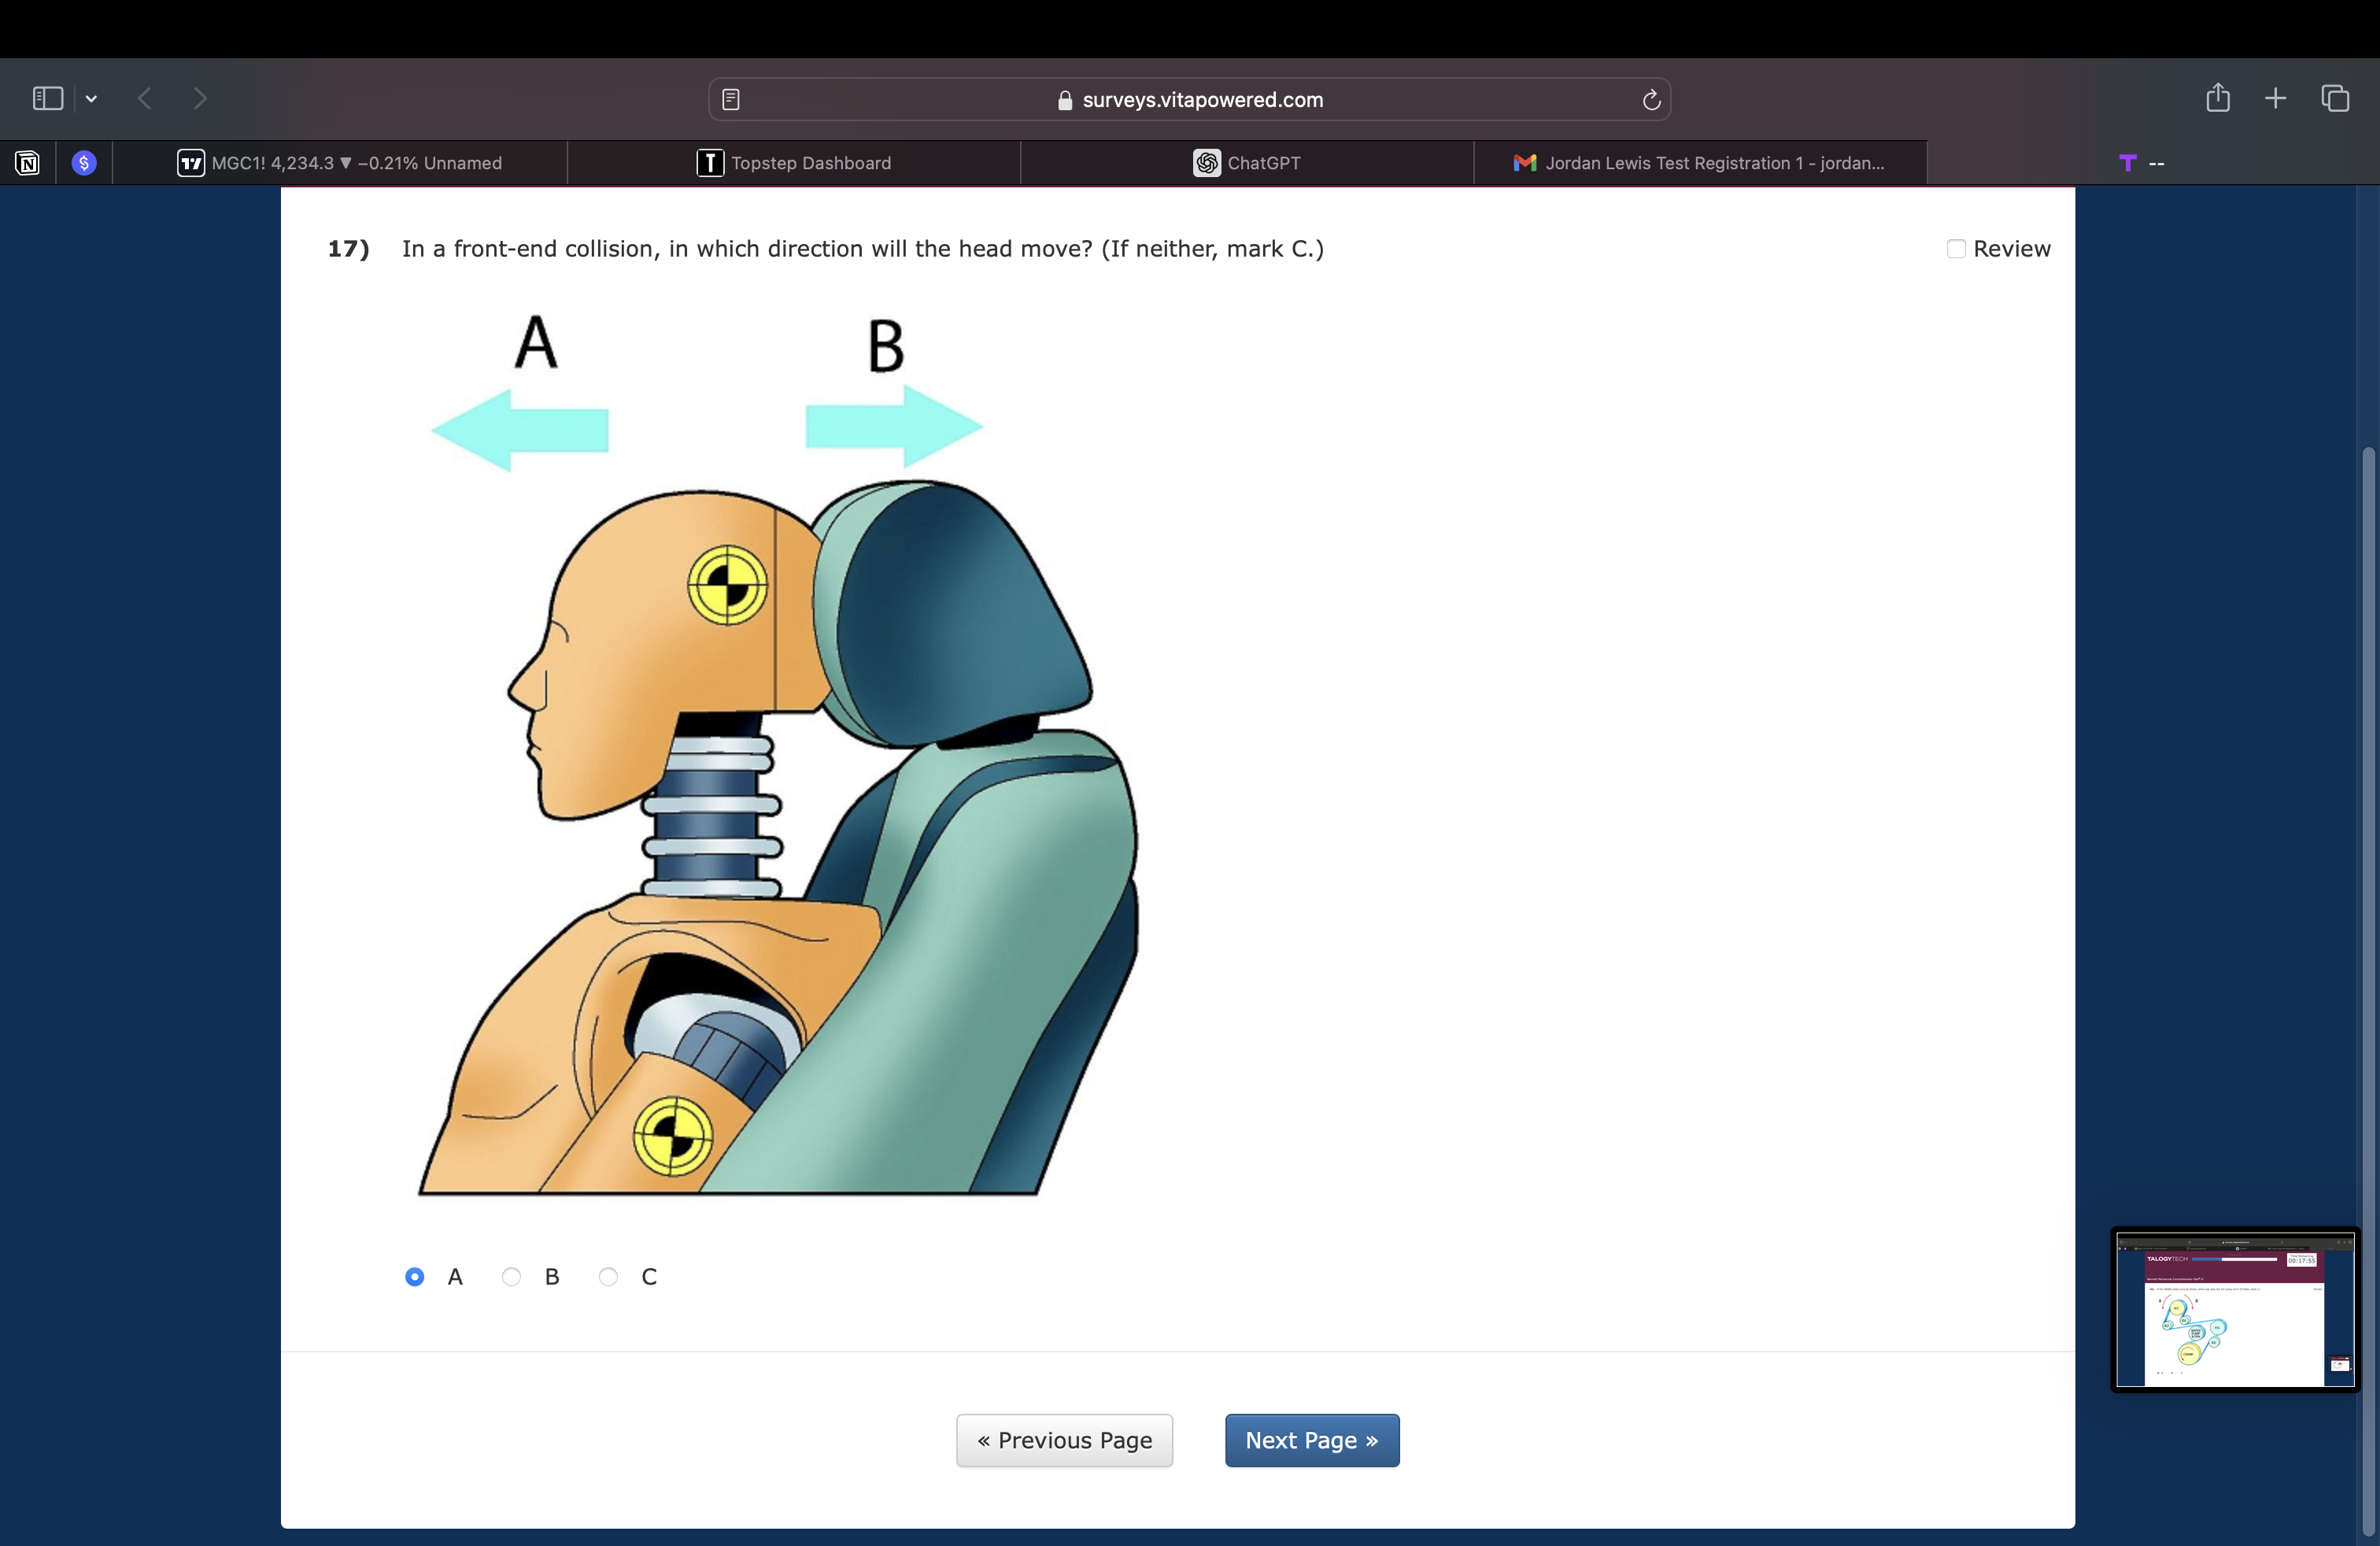Check the Review checkbox
The image size is (2380, 1546).
(1956, 249)
